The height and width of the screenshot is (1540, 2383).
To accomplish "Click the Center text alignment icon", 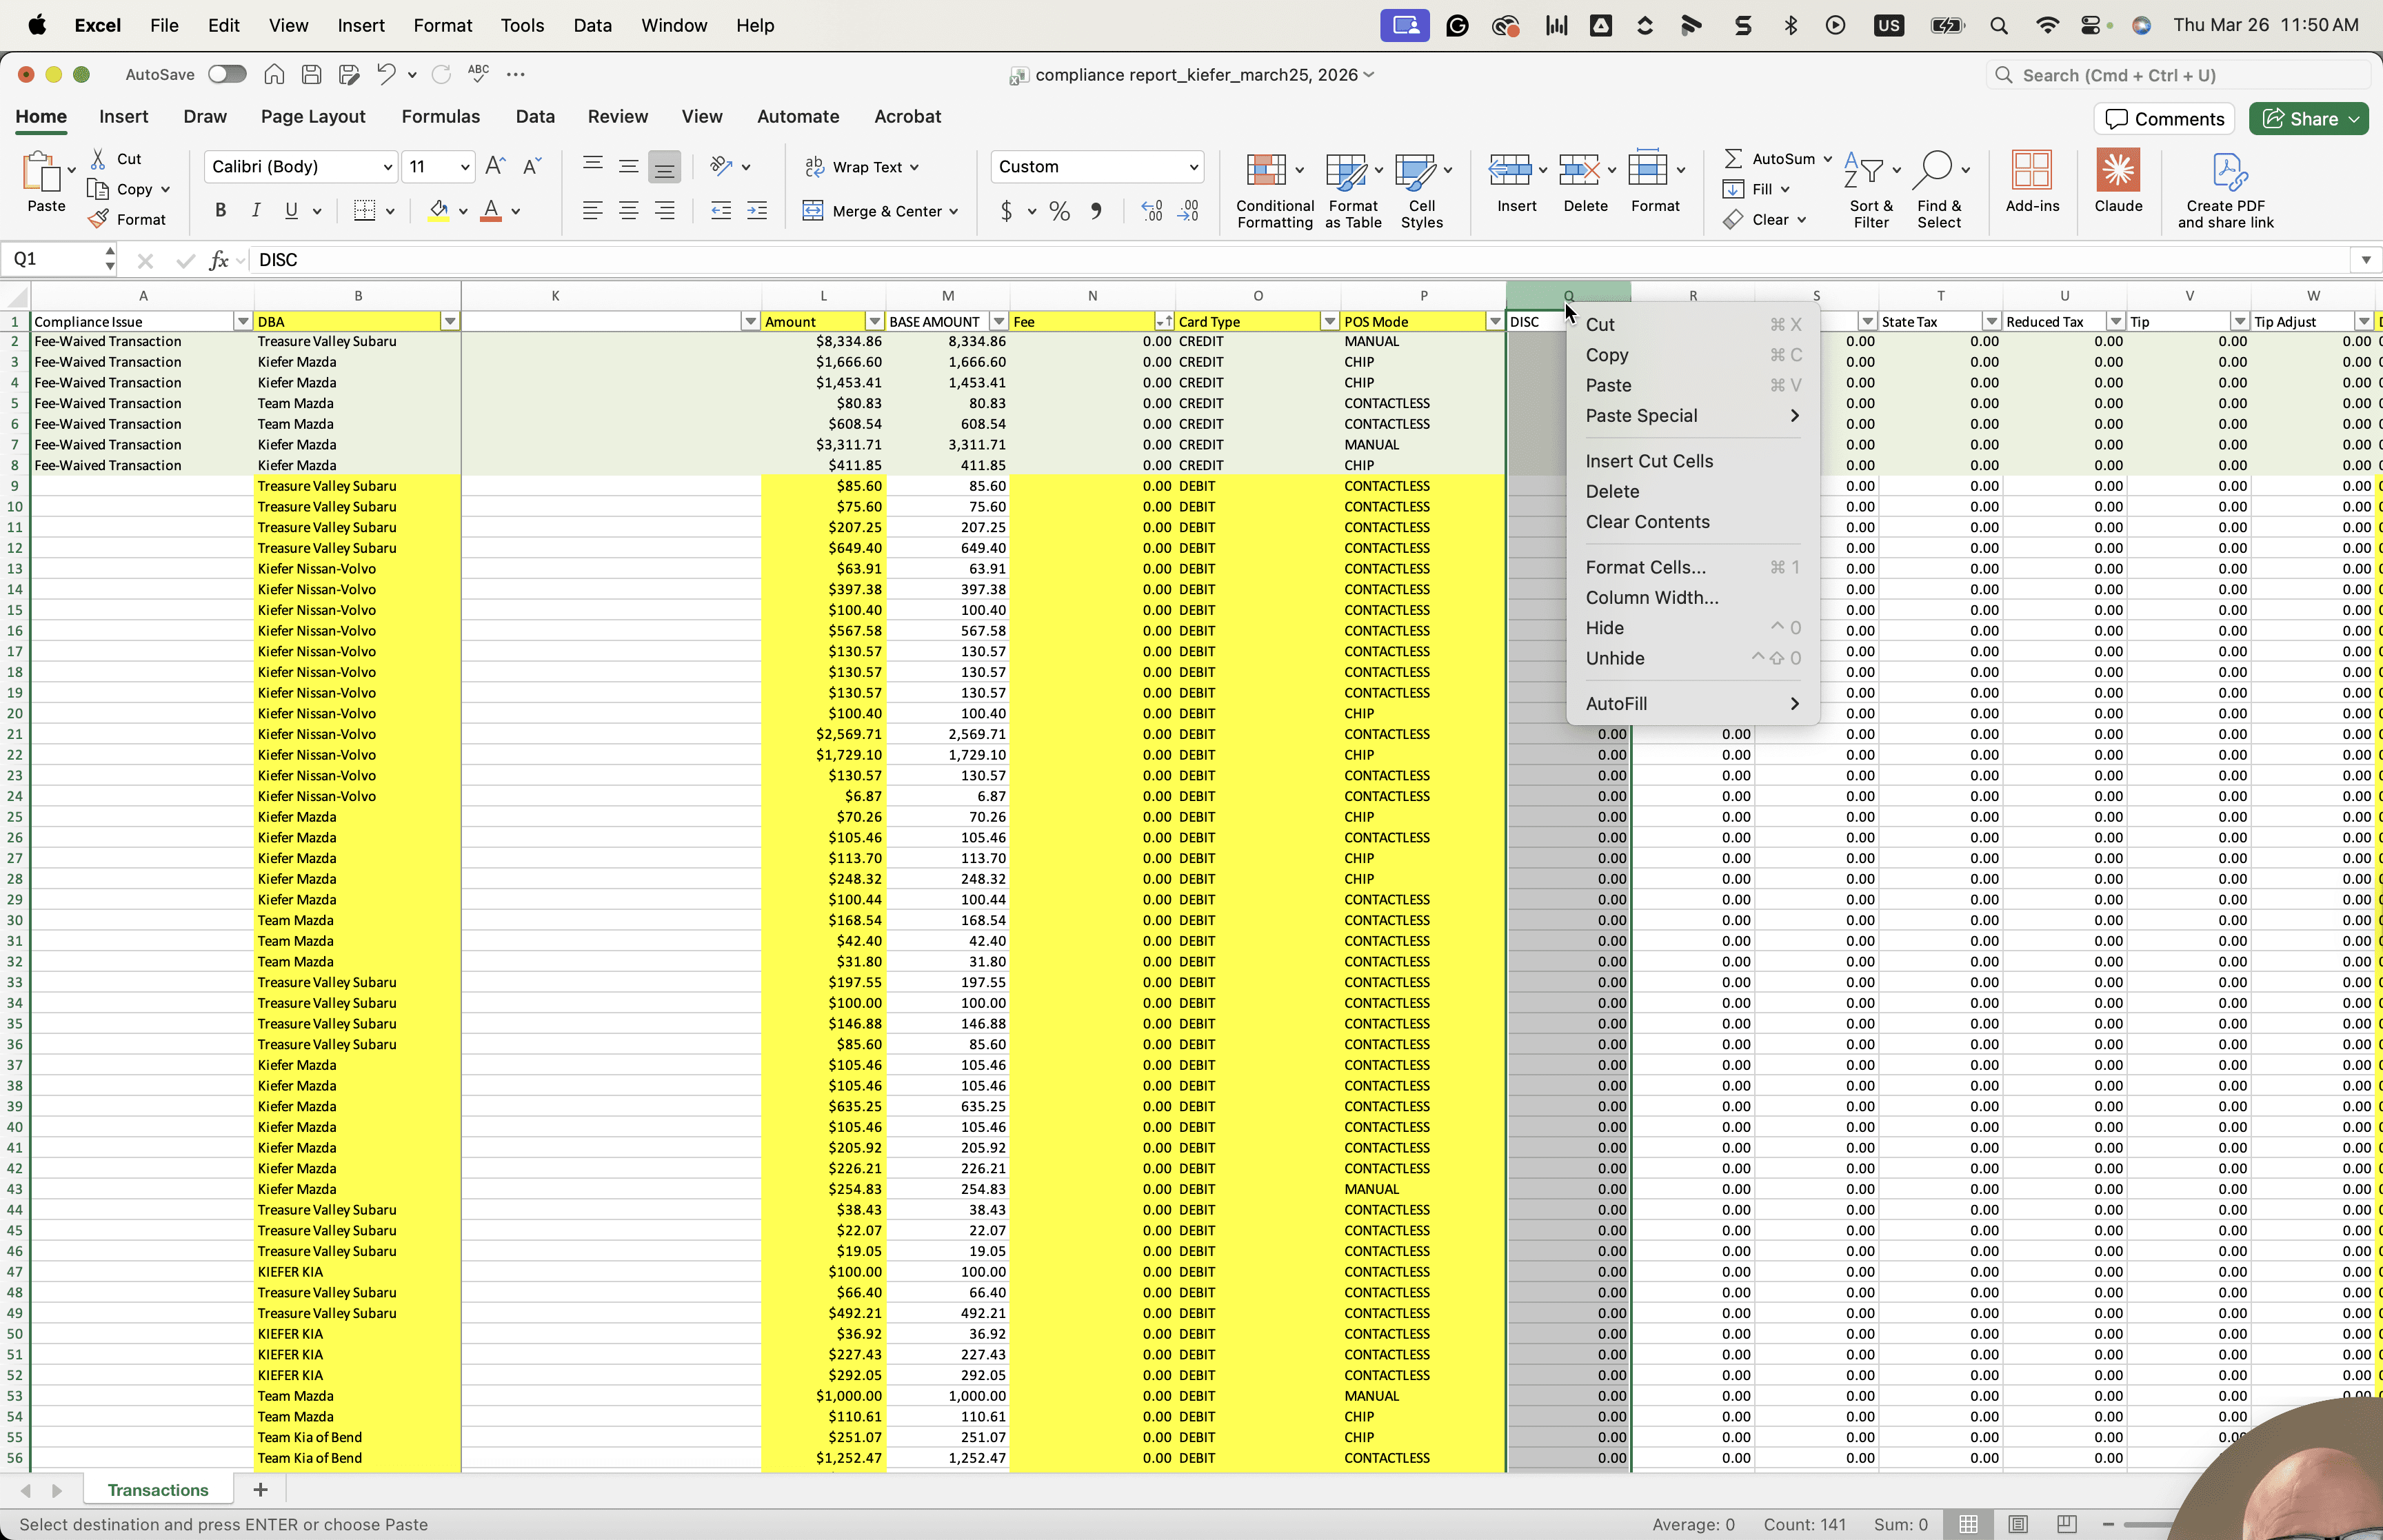I will pos(628,210).
